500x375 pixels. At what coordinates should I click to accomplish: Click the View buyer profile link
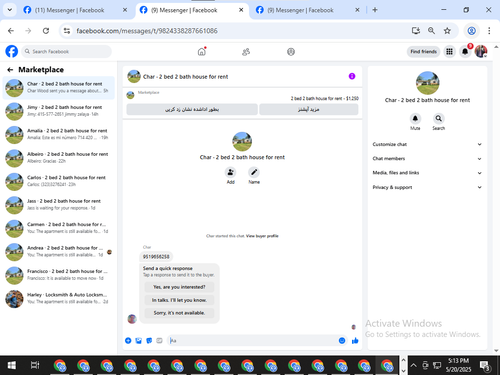[262, 236]
